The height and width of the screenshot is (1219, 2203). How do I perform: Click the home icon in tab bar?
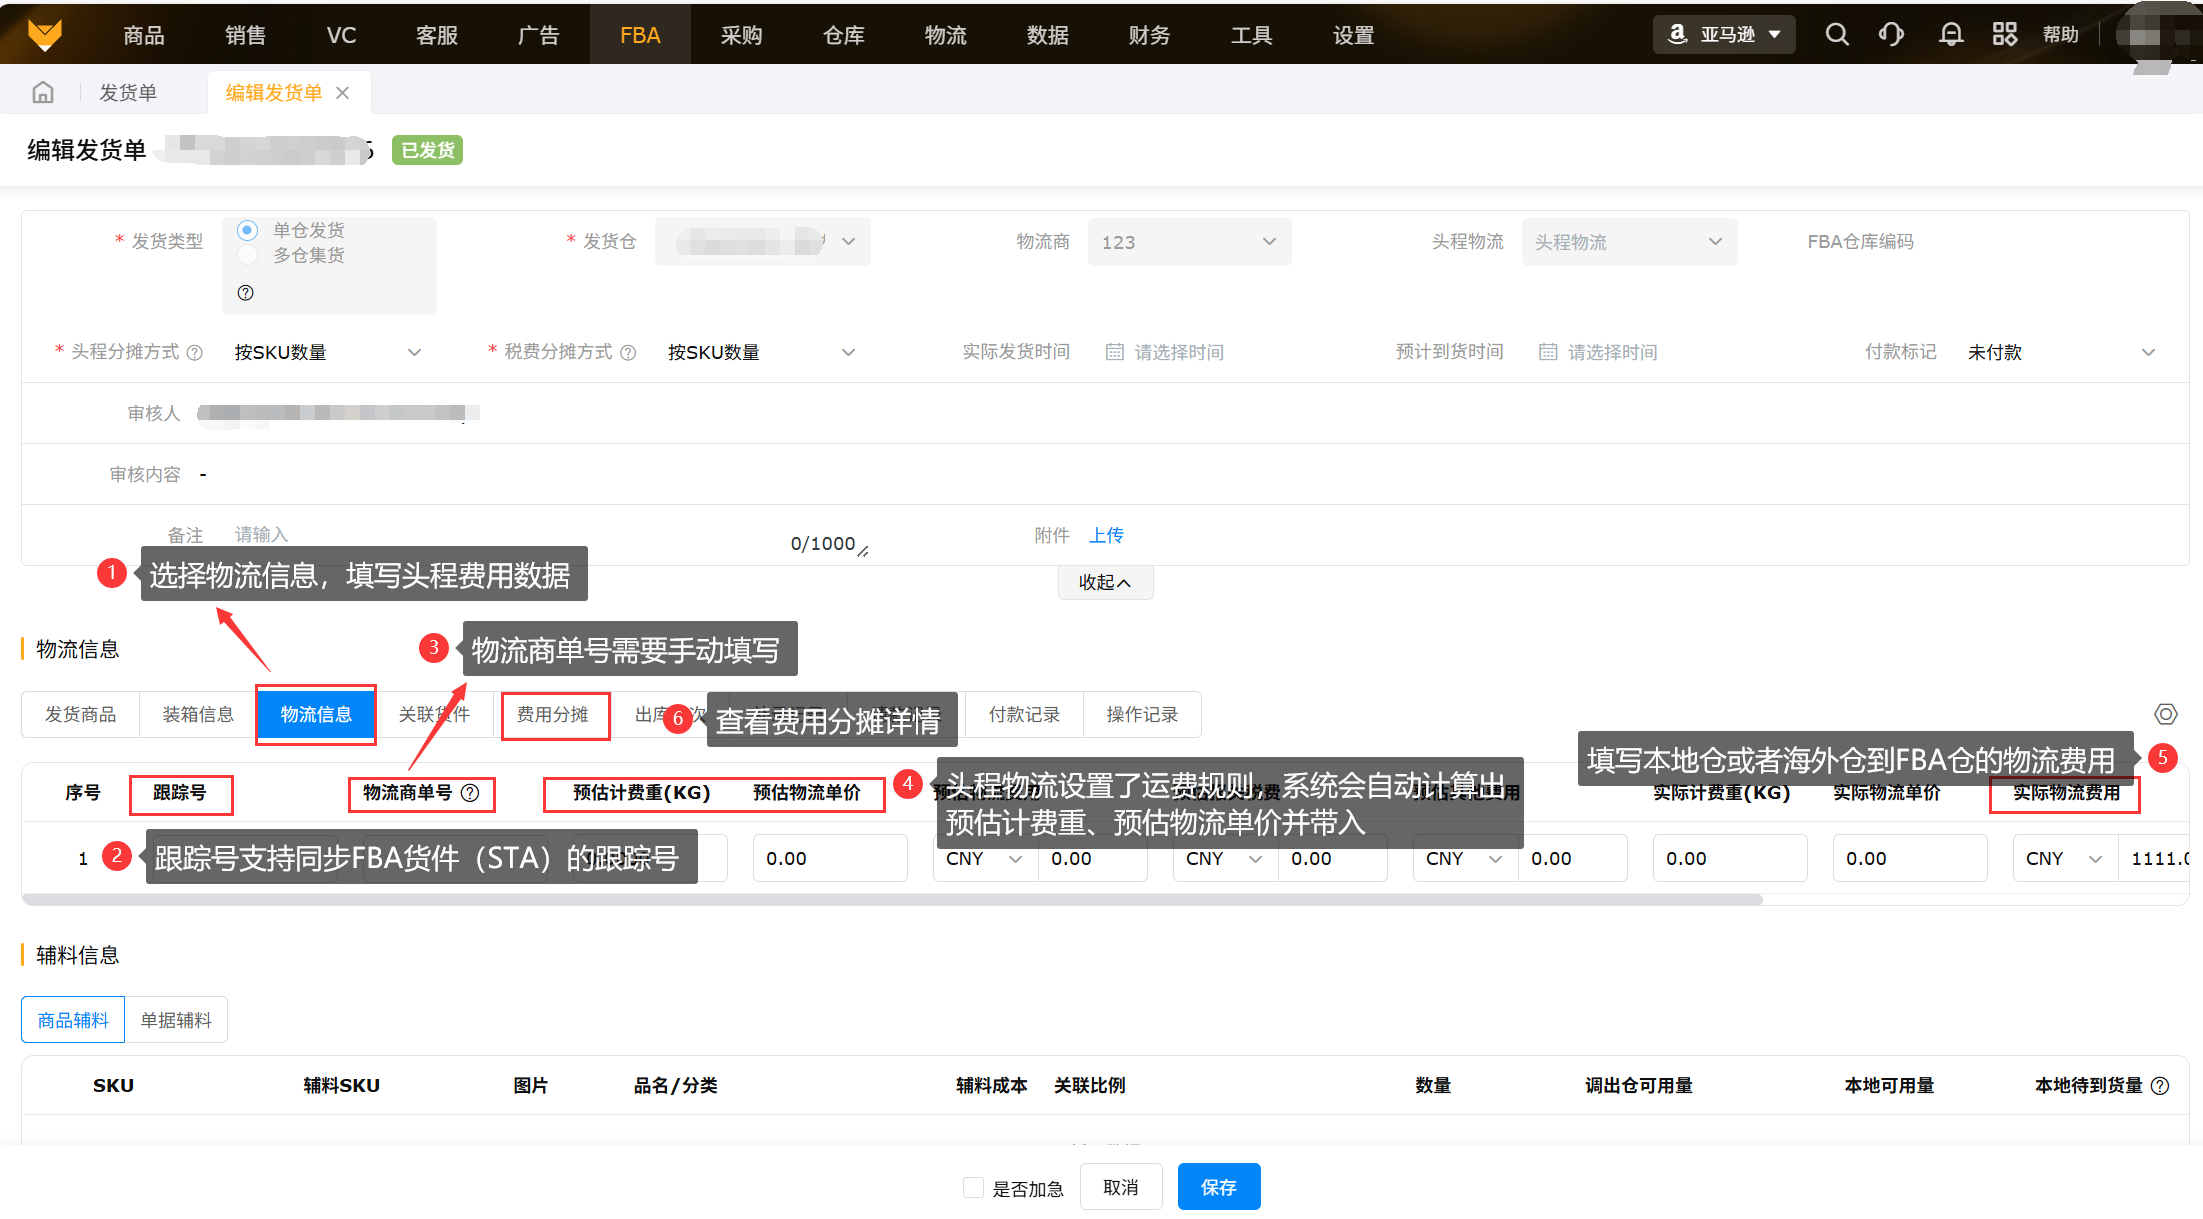(x=43, y=93)
